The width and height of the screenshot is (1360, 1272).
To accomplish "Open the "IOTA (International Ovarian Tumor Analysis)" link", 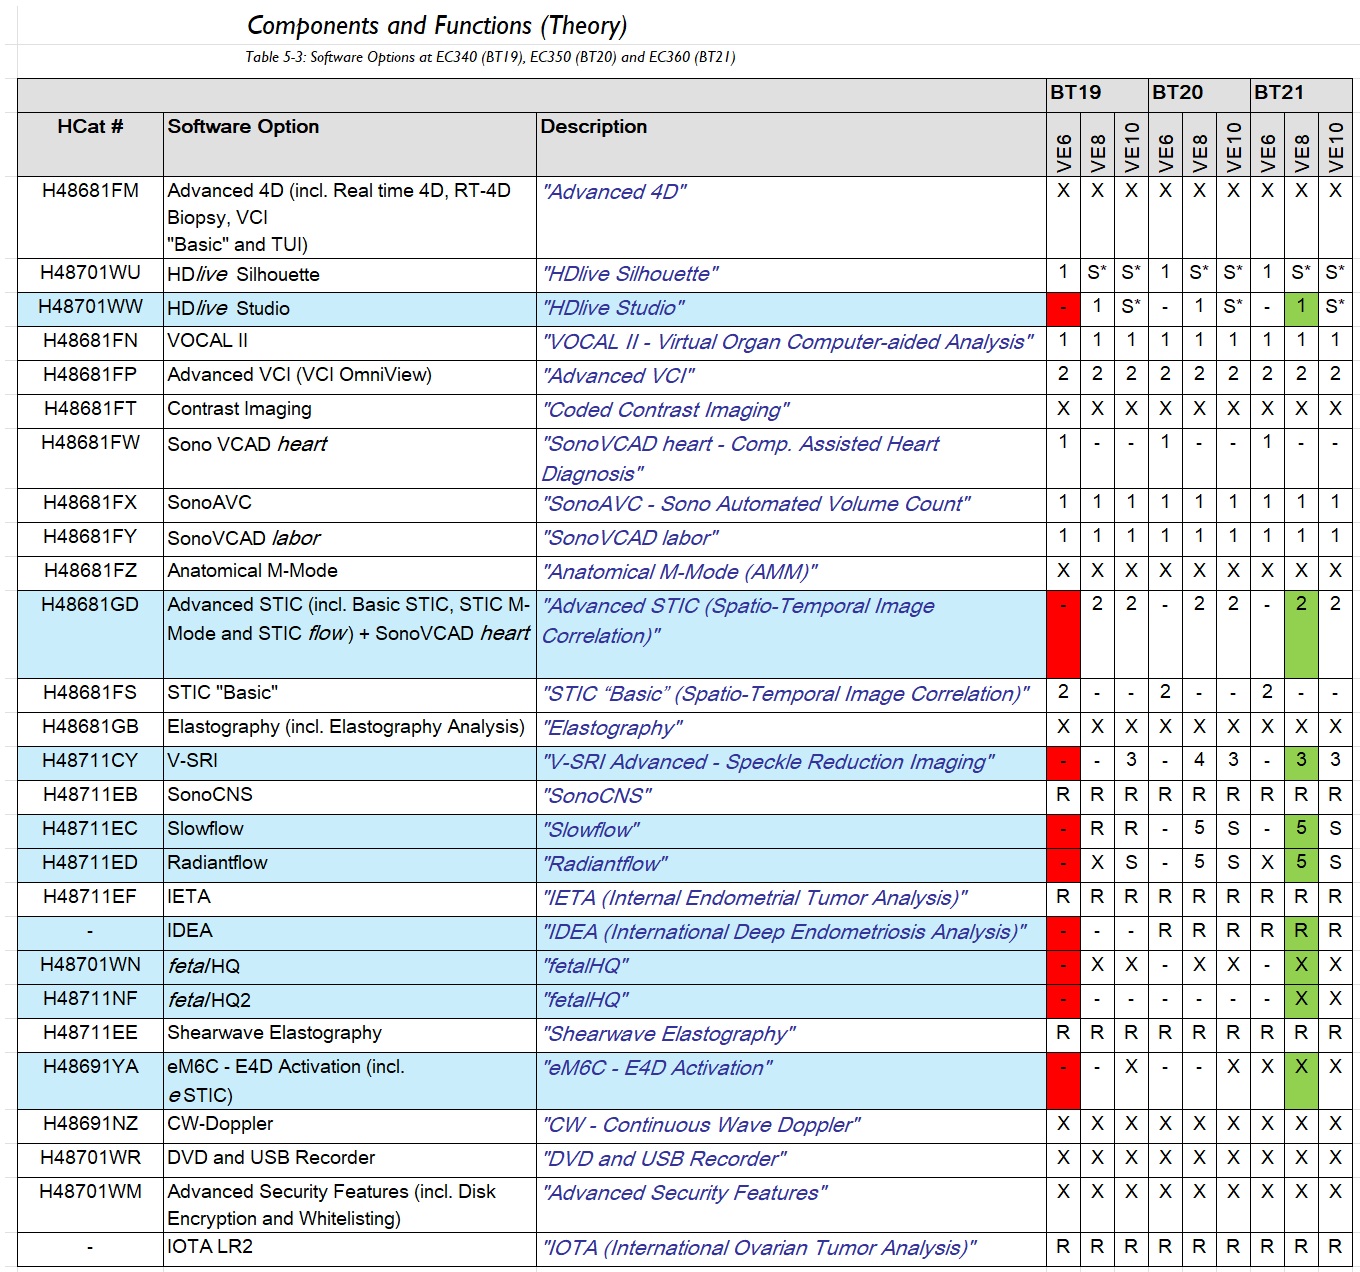I will 759,1248.
